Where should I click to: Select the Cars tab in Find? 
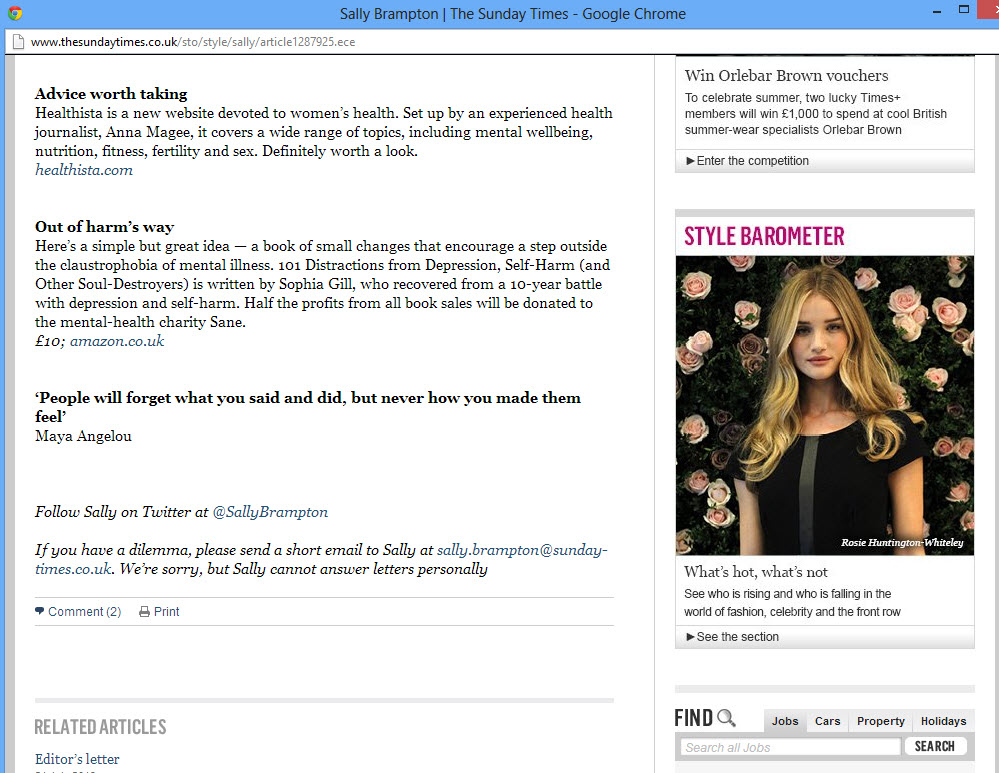[827, 721]
